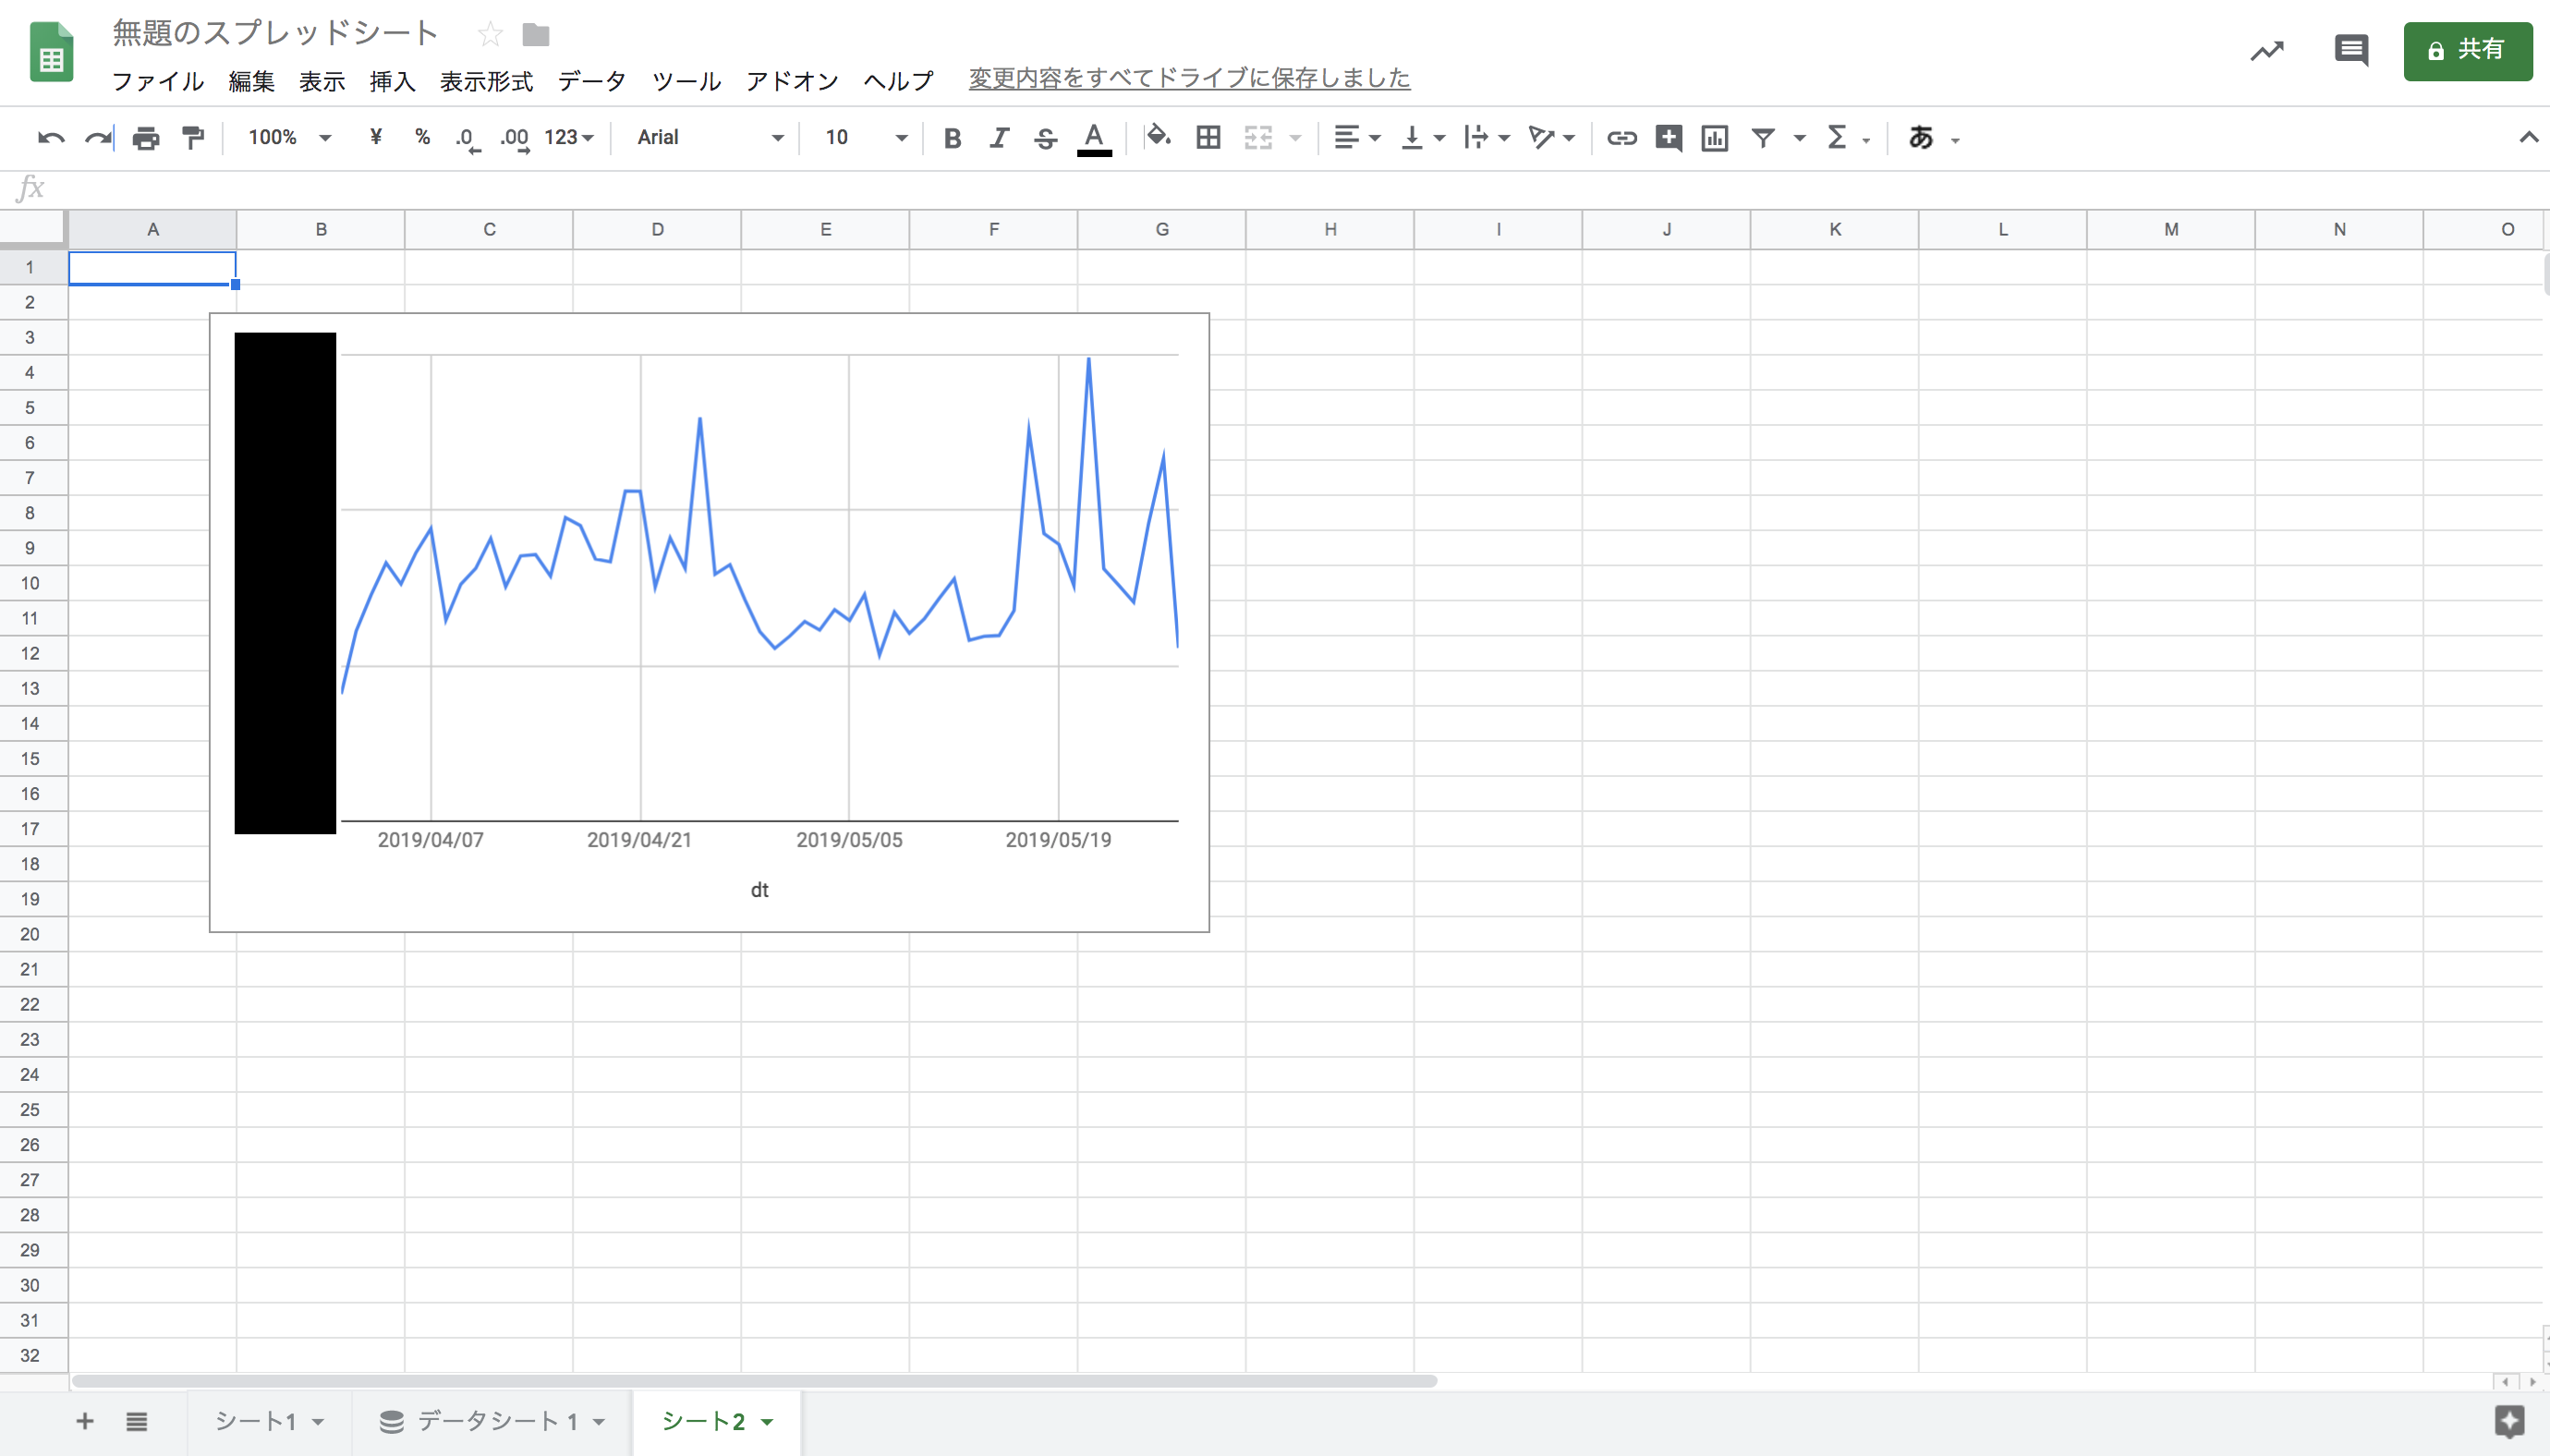The width and height of the screenshot is (2550, 1456).
Task: Format as yen currency
Action: tap(376, 137)
